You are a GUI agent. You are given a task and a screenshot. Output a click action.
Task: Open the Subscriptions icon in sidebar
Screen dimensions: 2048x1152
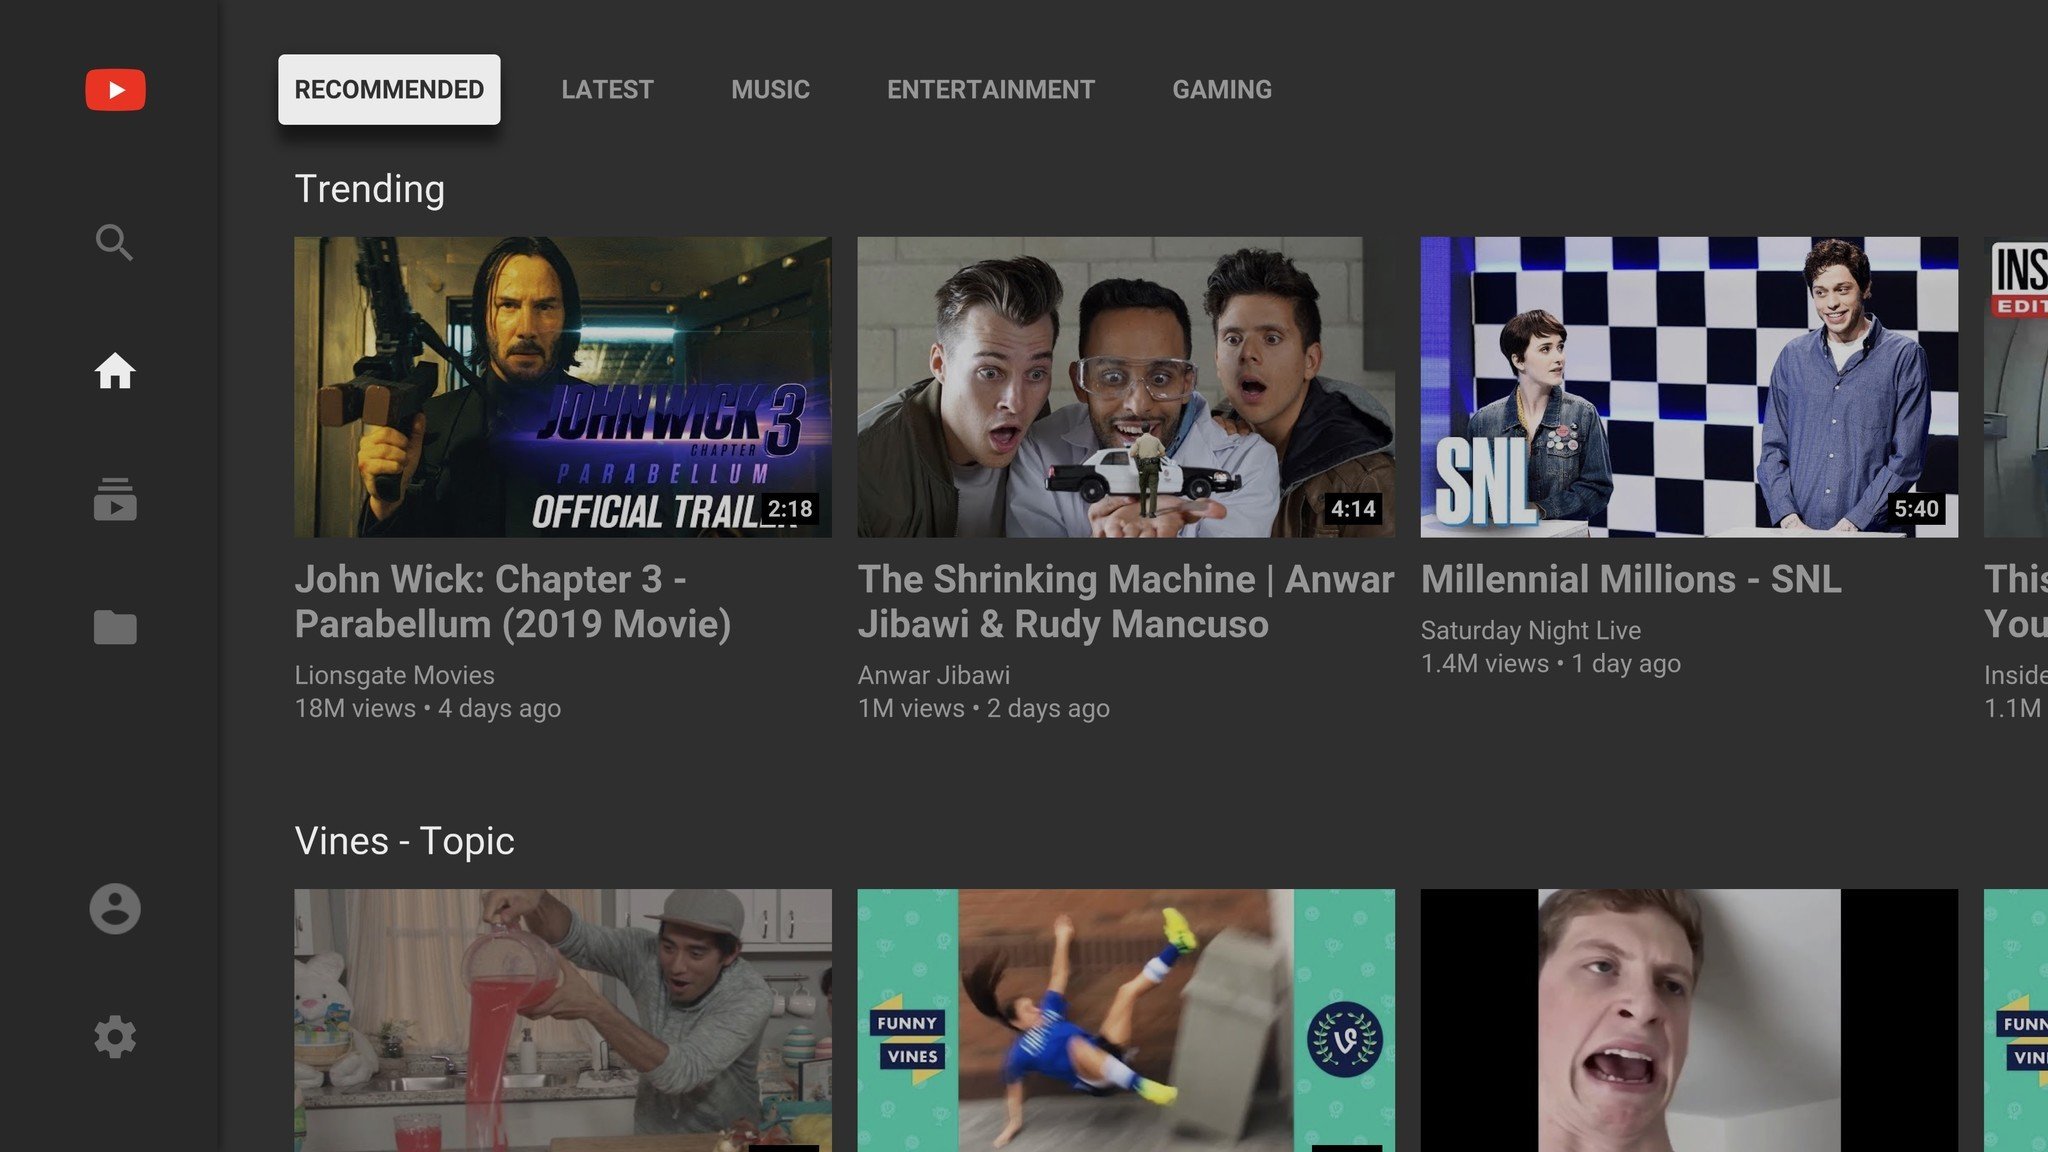coord(114,499)
